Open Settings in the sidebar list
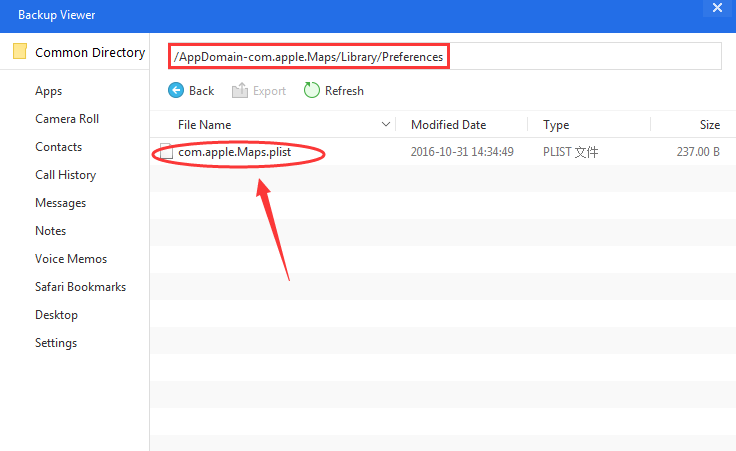Screen dimensions: 736x451 [x=56, y=343]
